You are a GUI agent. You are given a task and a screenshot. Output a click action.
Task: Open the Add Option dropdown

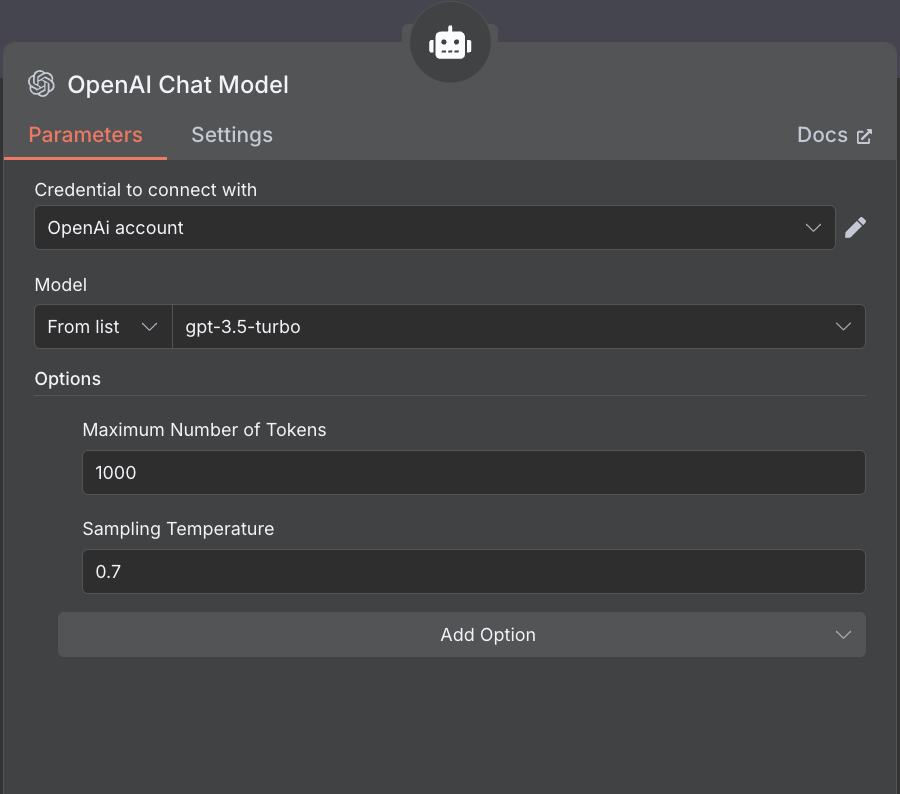tap(461, 634)
